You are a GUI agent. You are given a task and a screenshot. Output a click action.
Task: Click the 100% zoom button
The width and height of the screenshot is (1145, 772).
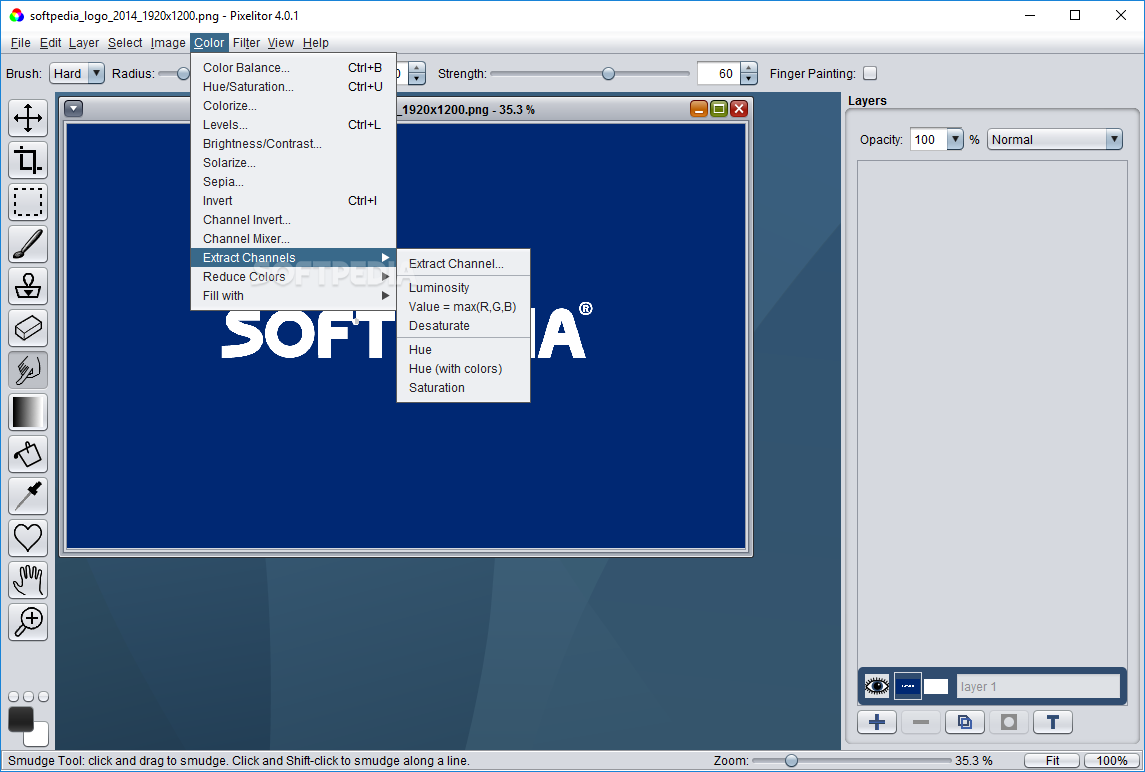pyautogui.click(x=1111, y=761)
